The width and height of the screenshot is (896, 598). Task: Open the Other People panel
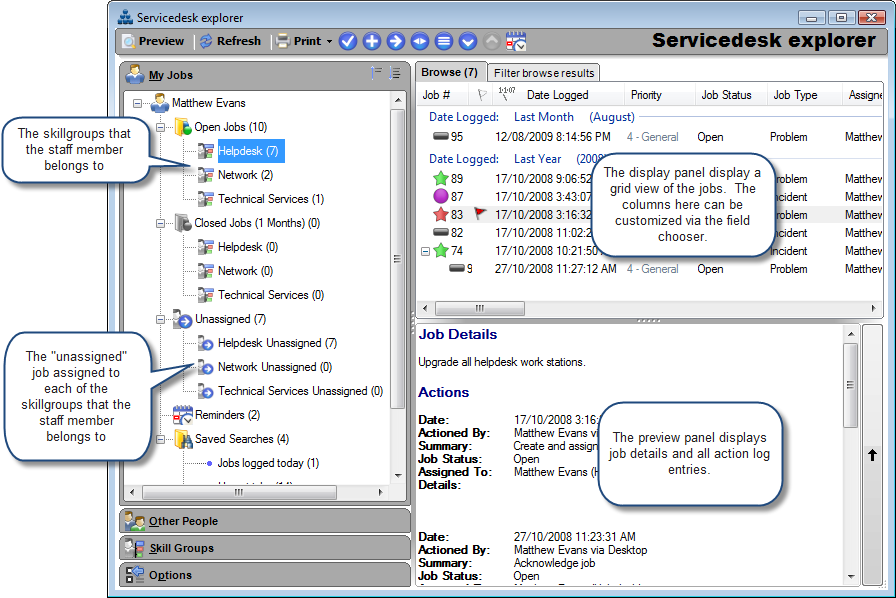265,521
